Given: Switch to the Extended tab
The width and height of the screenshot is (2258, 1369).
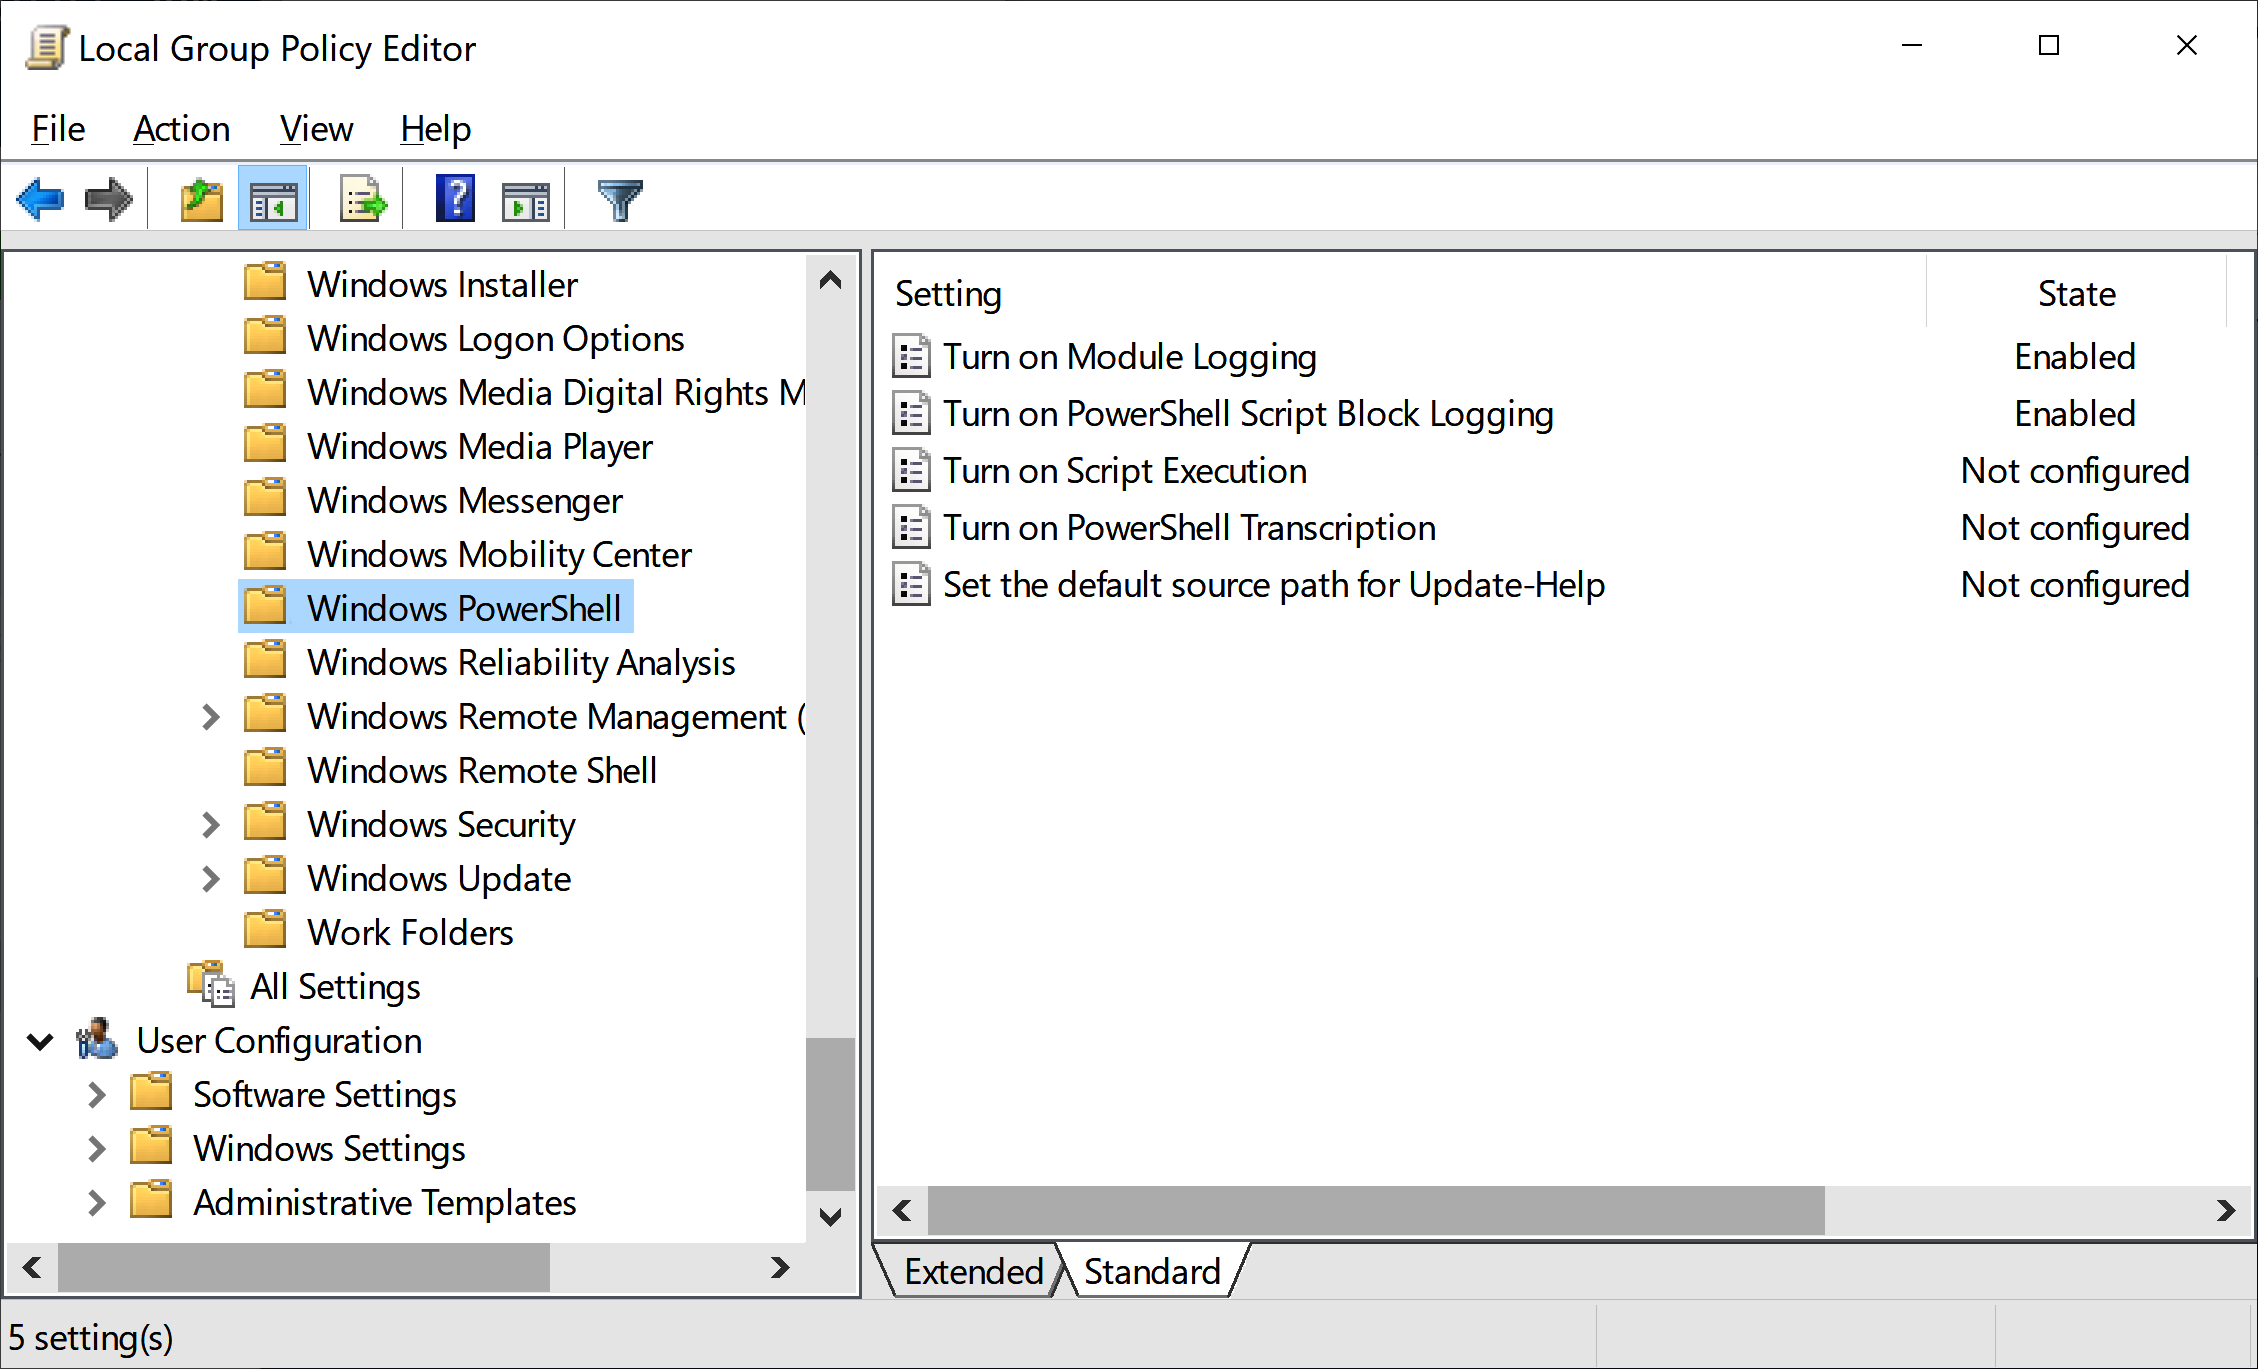Looking at the screenshot, I should 973,1271.
